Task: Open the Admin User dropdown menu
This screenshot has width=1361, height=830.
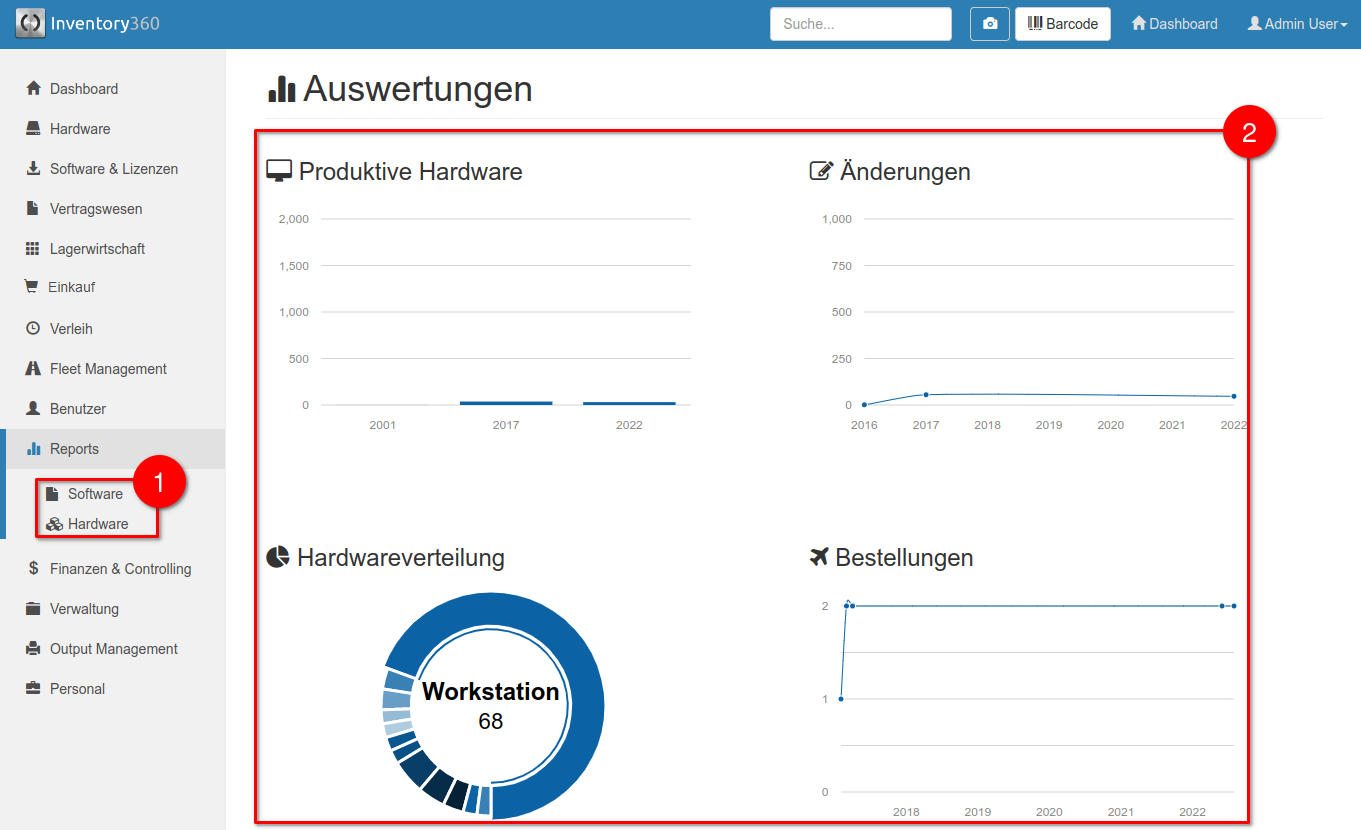Action: pyautogui.click(x=1297, y=23)
